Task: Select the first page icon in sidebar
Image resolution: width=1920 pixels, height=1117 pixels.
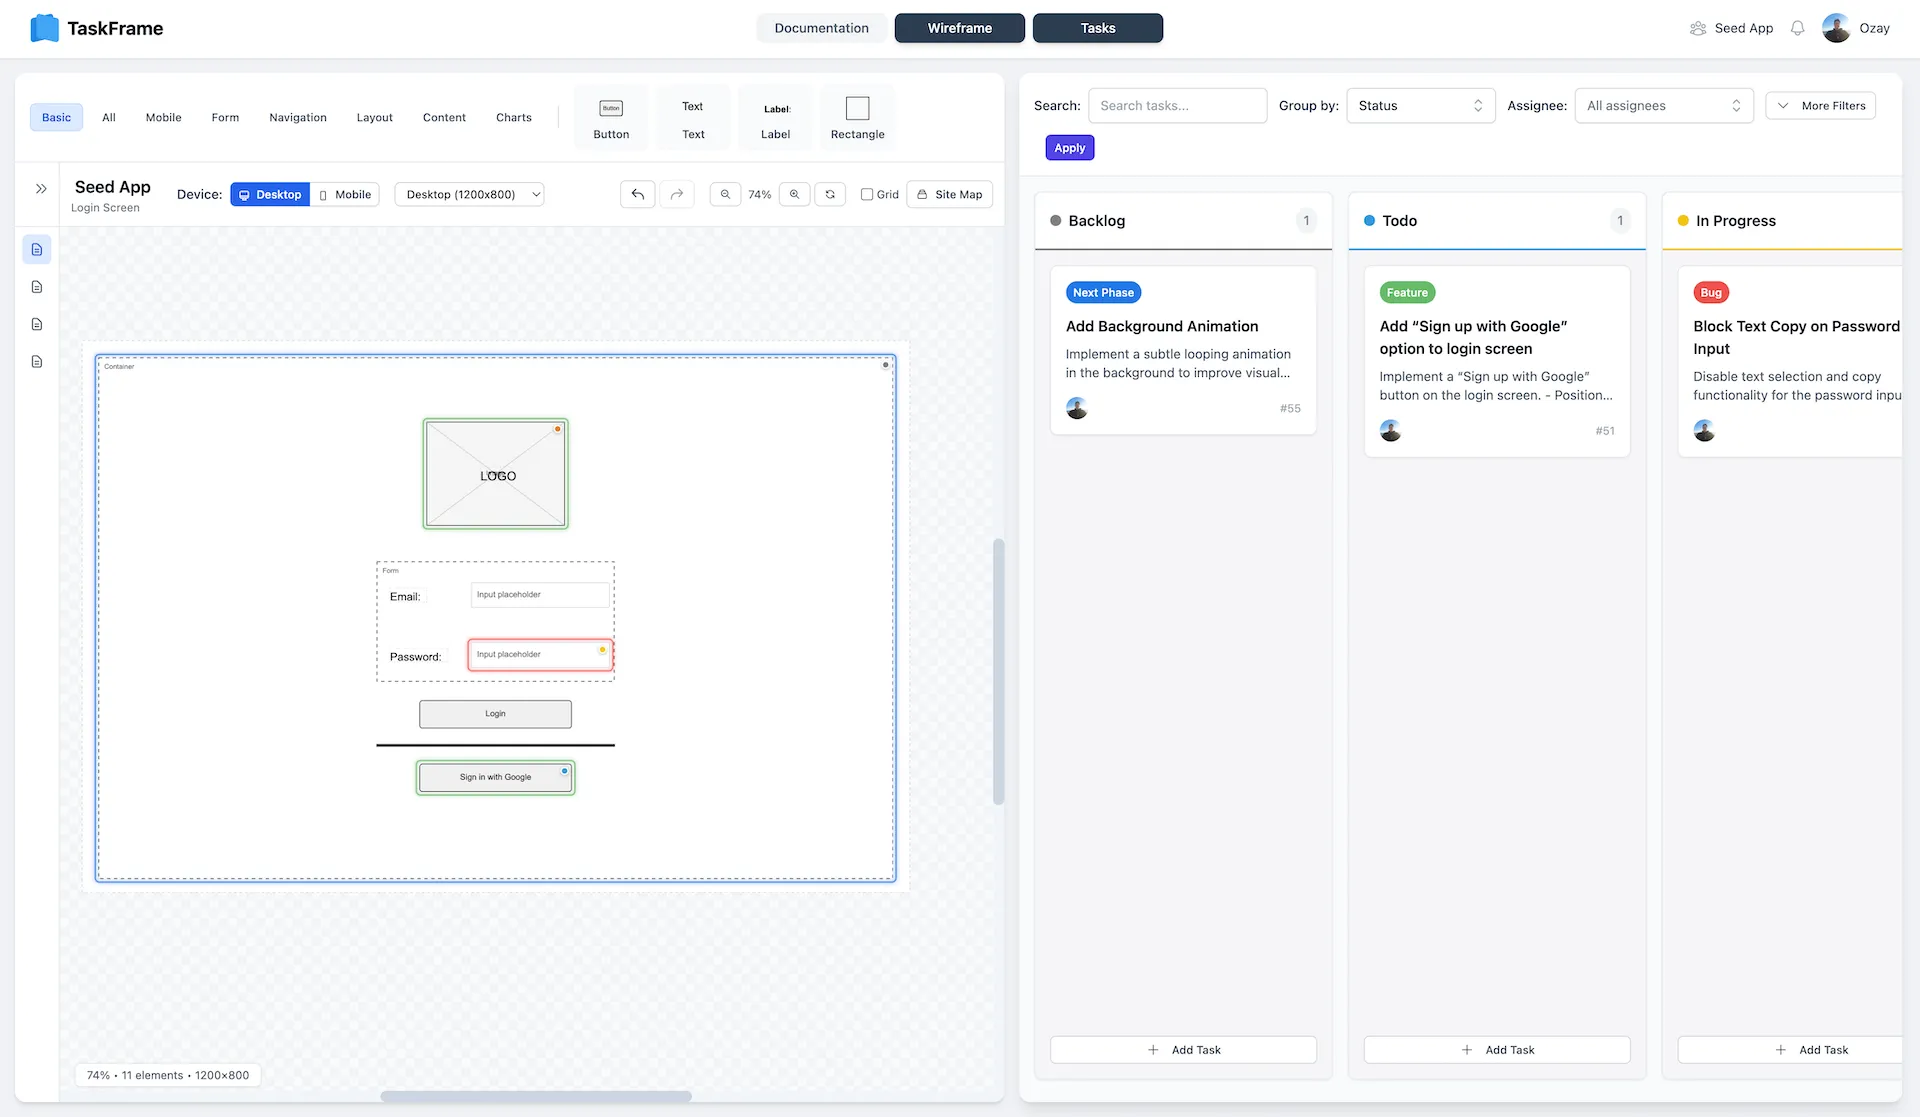Action: tap(37, 249)
